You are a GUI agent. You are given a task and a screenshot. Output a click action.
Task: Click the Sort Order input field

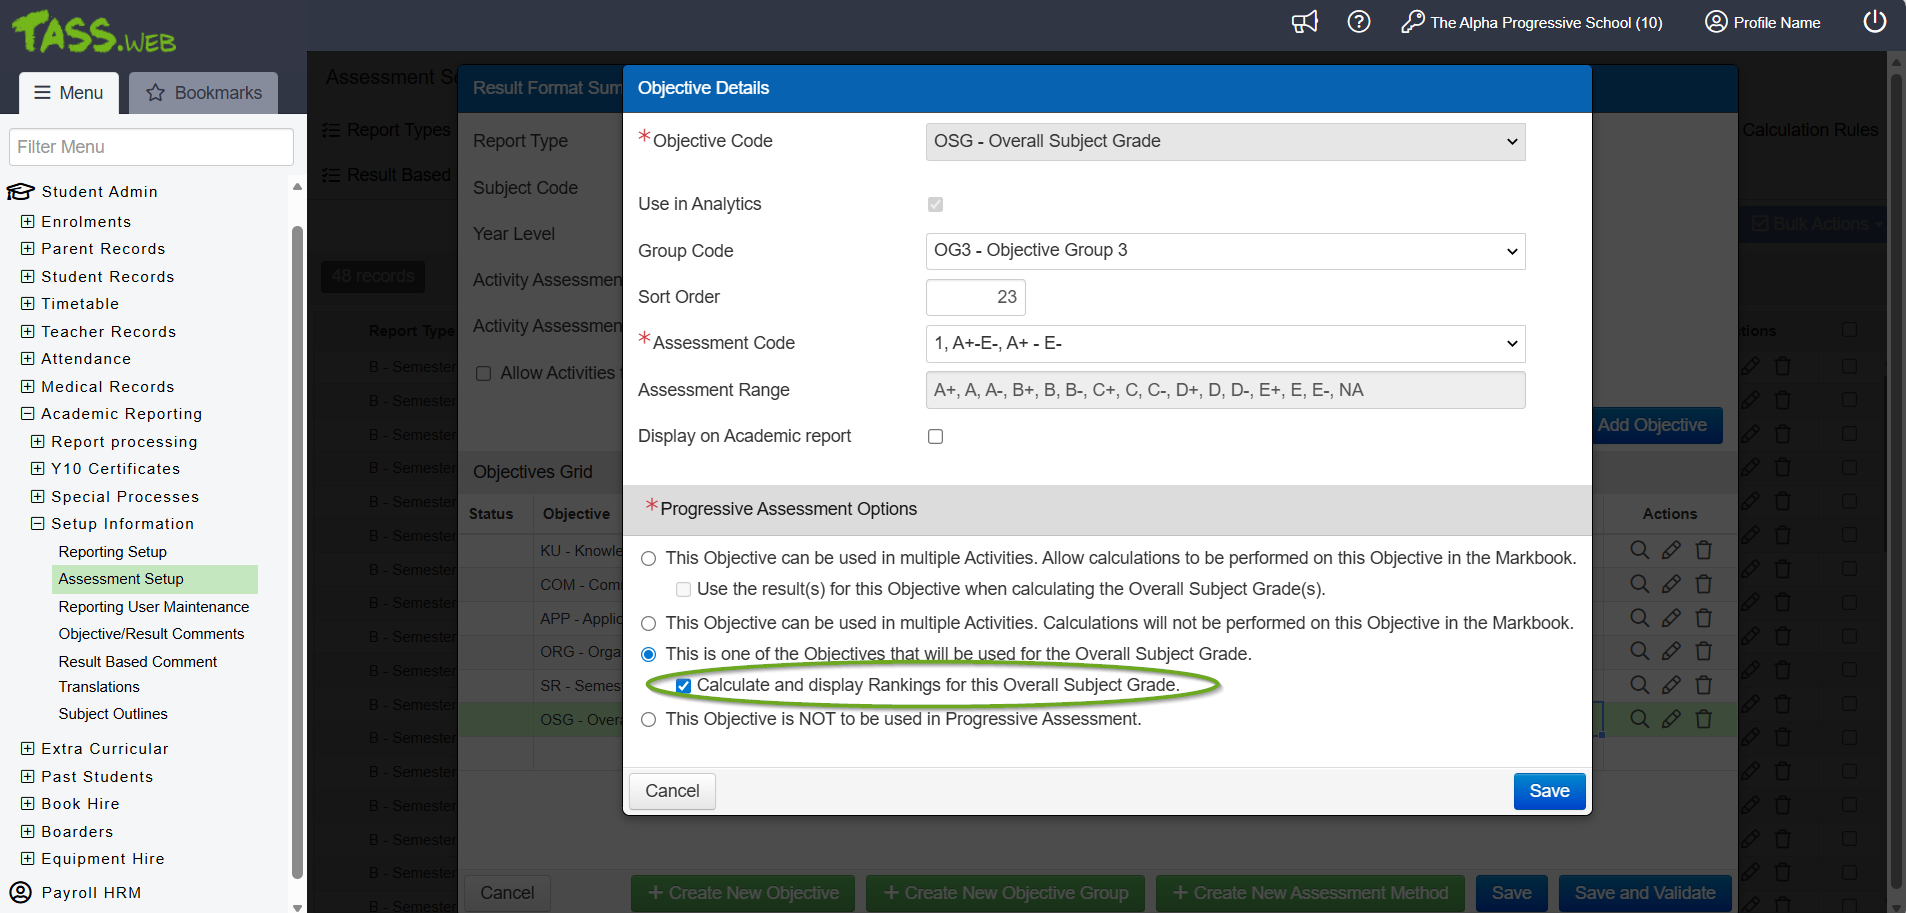[x=975, y=298]
